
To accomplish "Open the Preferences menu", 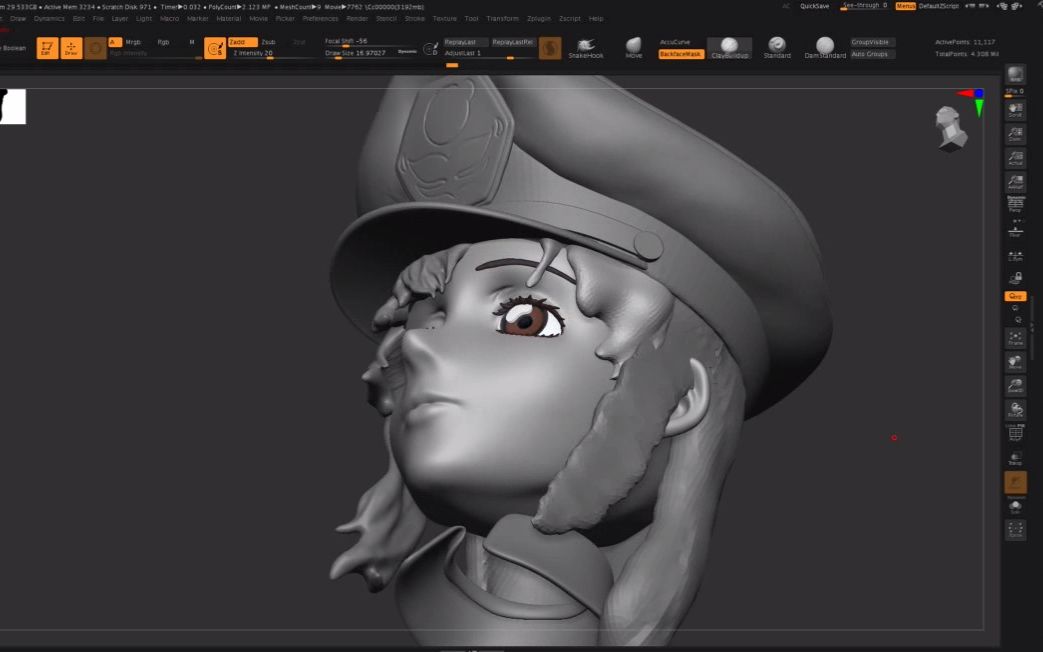I will pos(320,19).
